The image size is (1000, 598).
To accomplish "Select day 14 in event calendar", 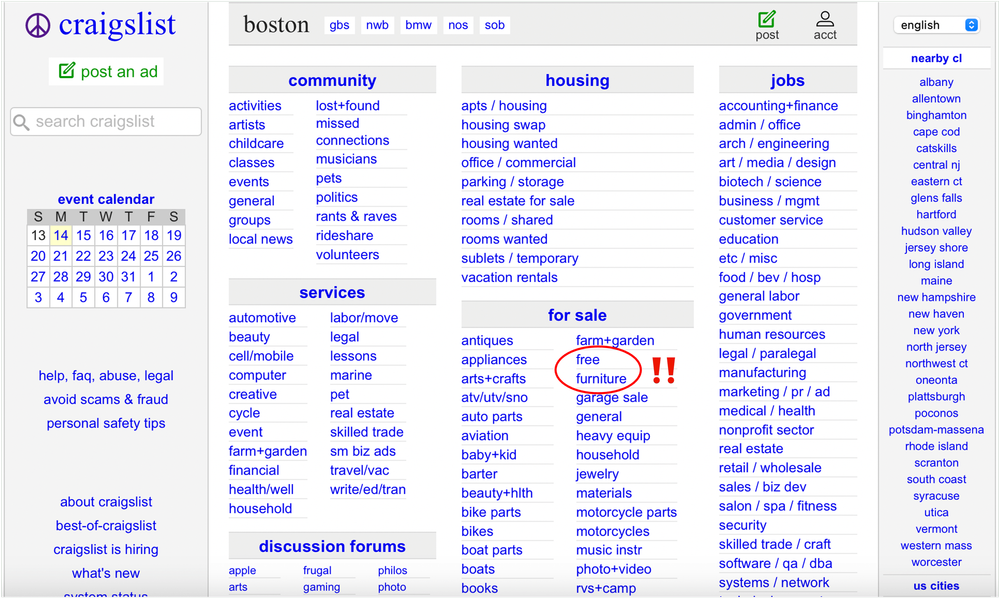I will [x=61, y=235].
